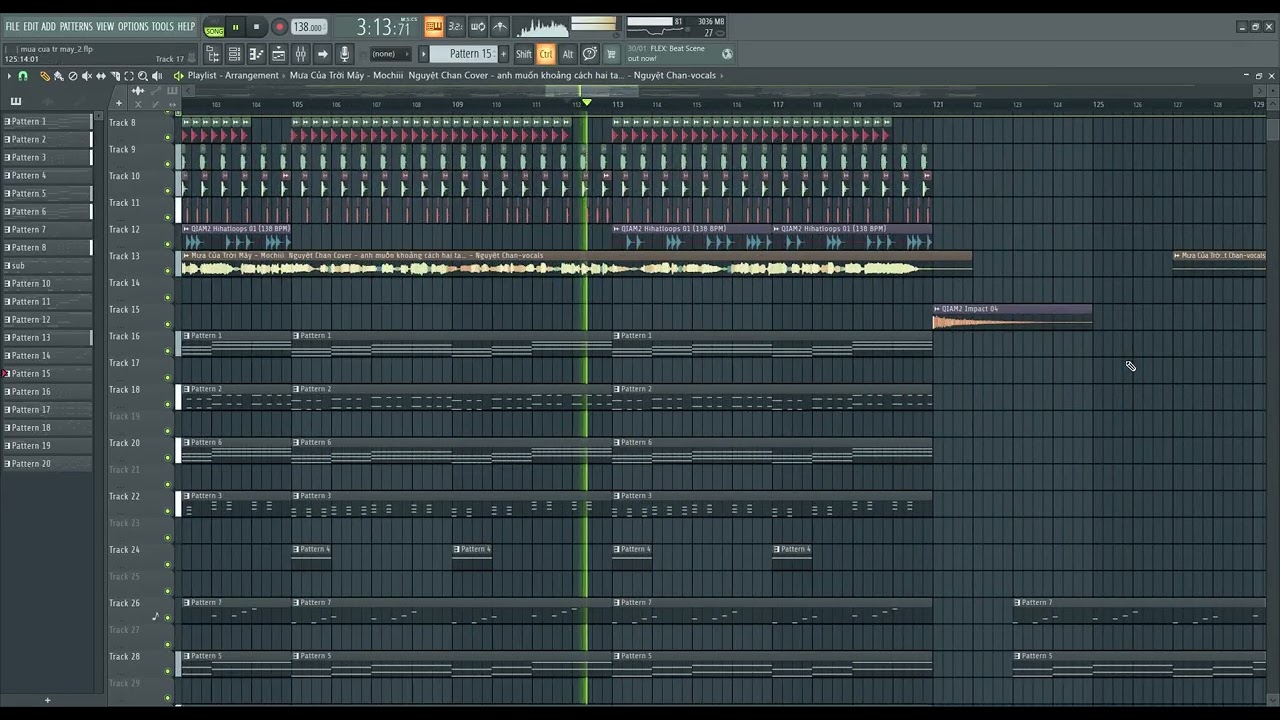Open clip menu of Mưa Của Trời Mây vocal clip
Screen dimensions: 1280x720
pos(186,256)
